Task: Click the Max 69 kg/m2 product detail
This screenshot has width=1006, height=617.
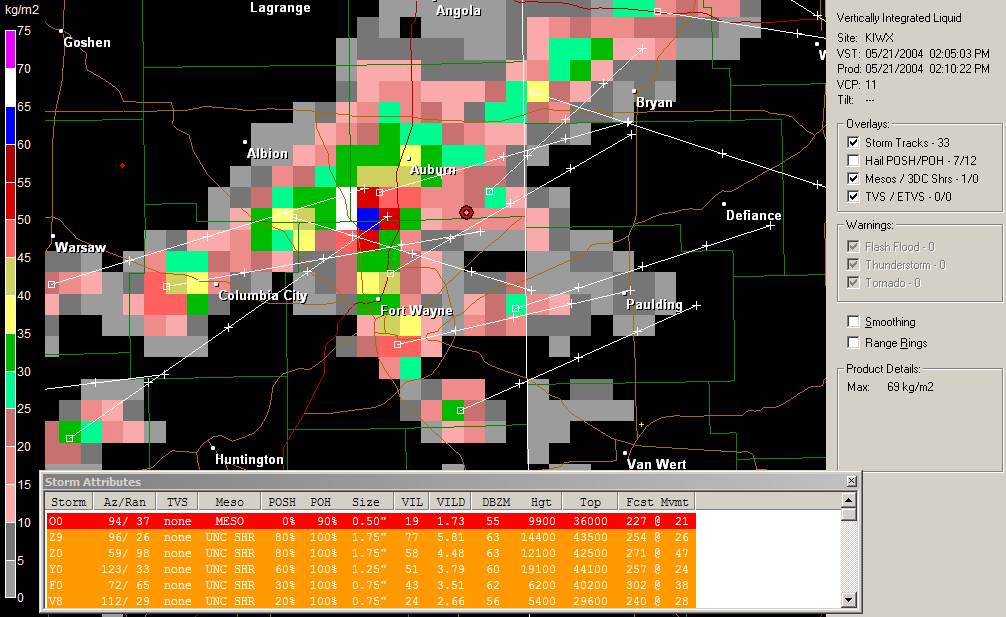Action: point(890,387)
